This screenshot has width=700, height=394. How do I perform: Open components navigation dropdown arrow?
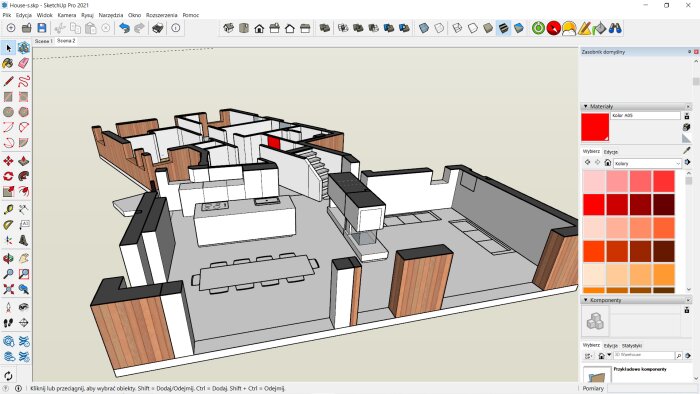coord(609,356)
